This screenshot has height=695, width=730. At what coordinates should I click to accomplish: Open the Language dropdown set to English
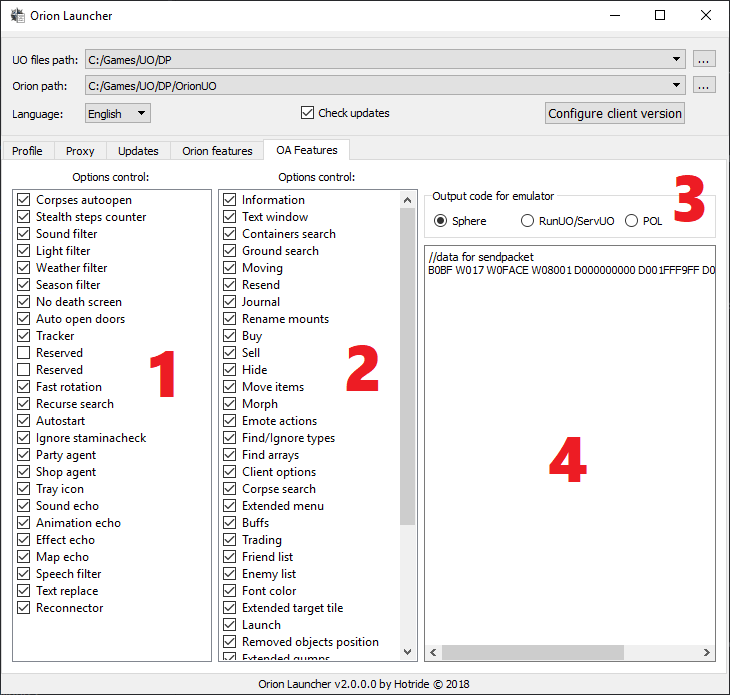tap(118, 113)
